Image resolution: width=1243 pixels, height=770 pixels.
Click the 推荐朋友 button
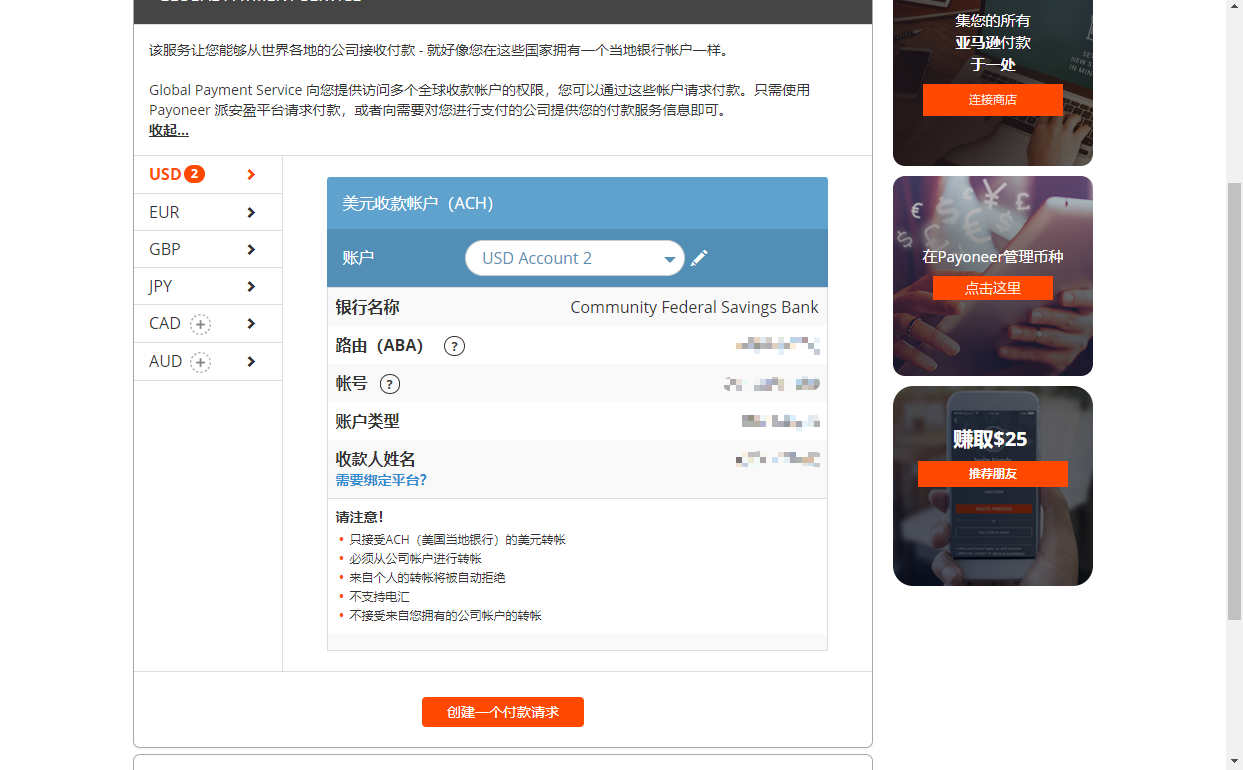[x=993, y=474]
